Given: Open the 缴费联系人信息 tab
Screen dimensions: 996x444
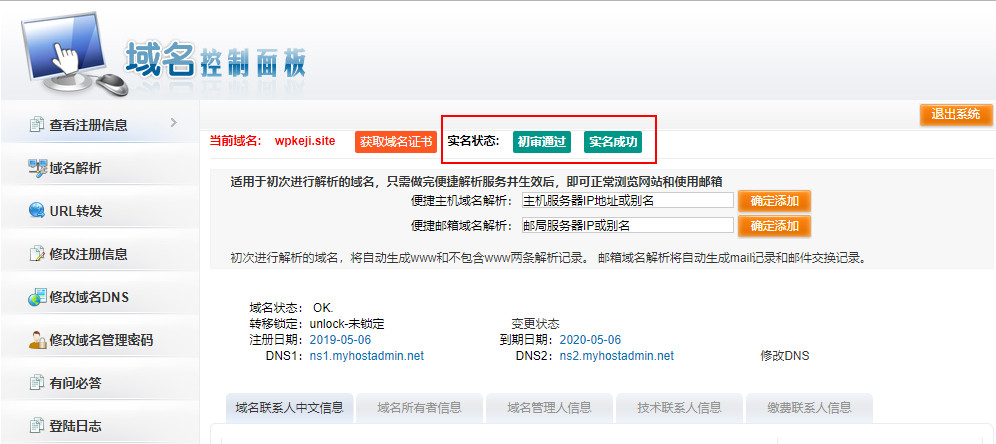Looking at the screenshot, I should click(810, 407).
